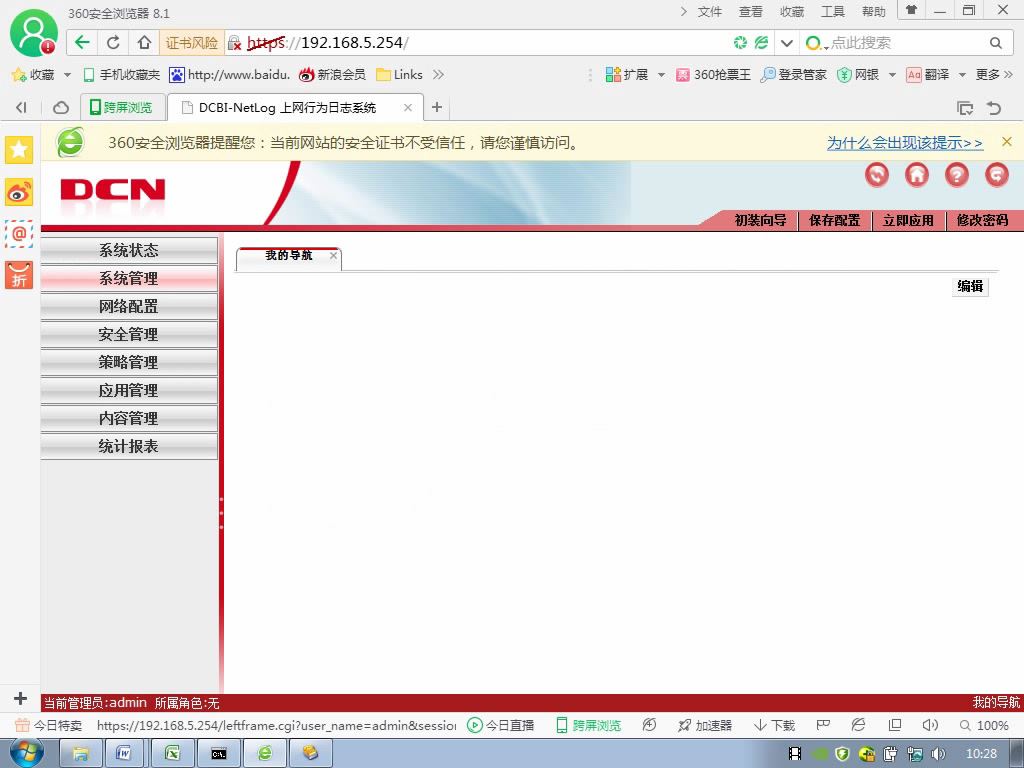Click the 保存配置 button
Image resolution: width=1024 pixels, height=768 pixels.
click(x=834, y=220)
